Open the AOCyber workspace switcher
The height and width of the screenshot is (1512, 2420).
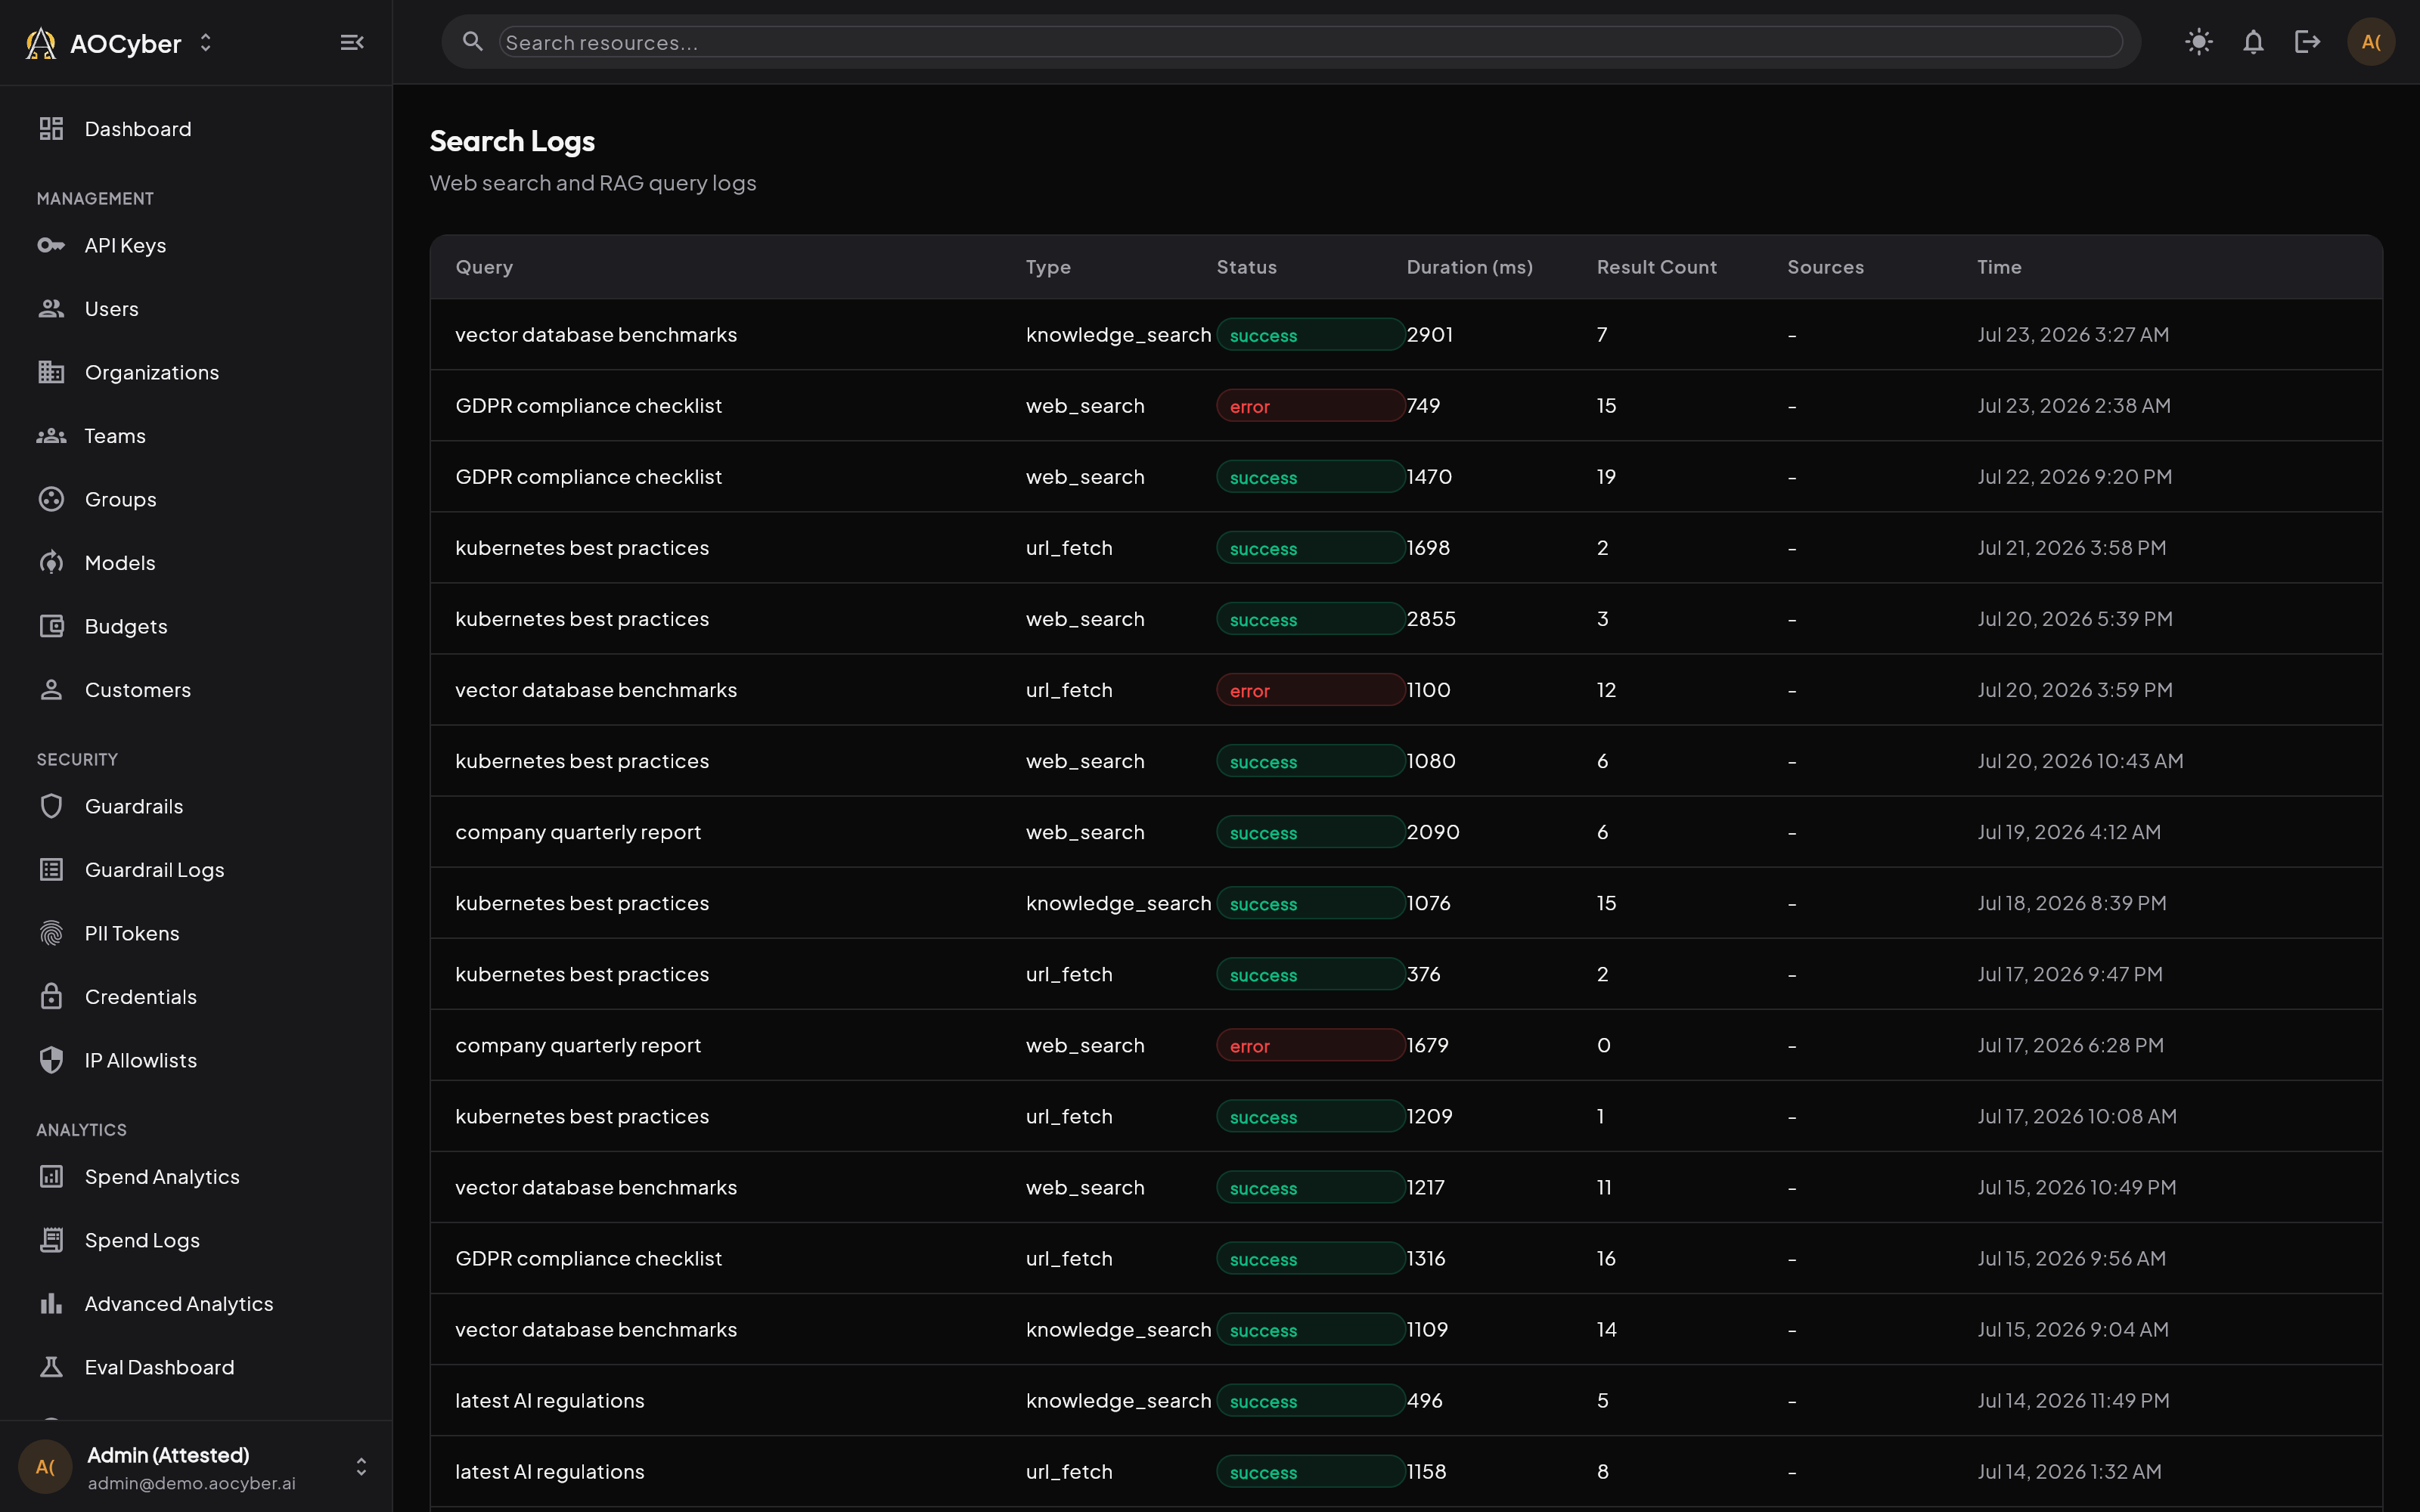[205, 43]
